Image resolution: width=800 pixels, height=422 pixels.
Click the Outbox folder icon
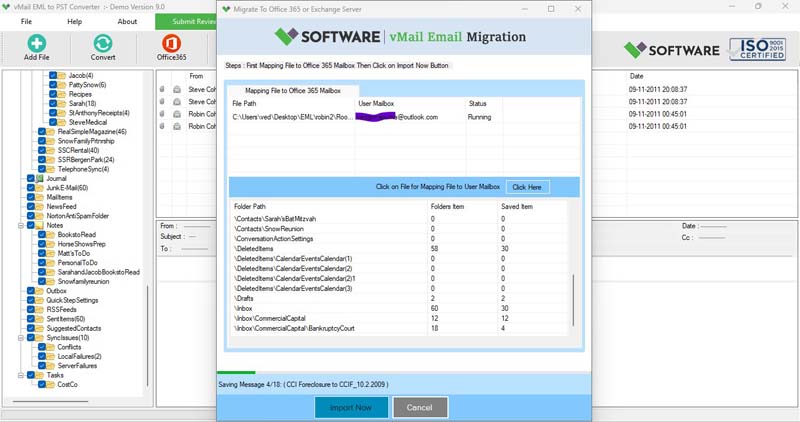40,291
